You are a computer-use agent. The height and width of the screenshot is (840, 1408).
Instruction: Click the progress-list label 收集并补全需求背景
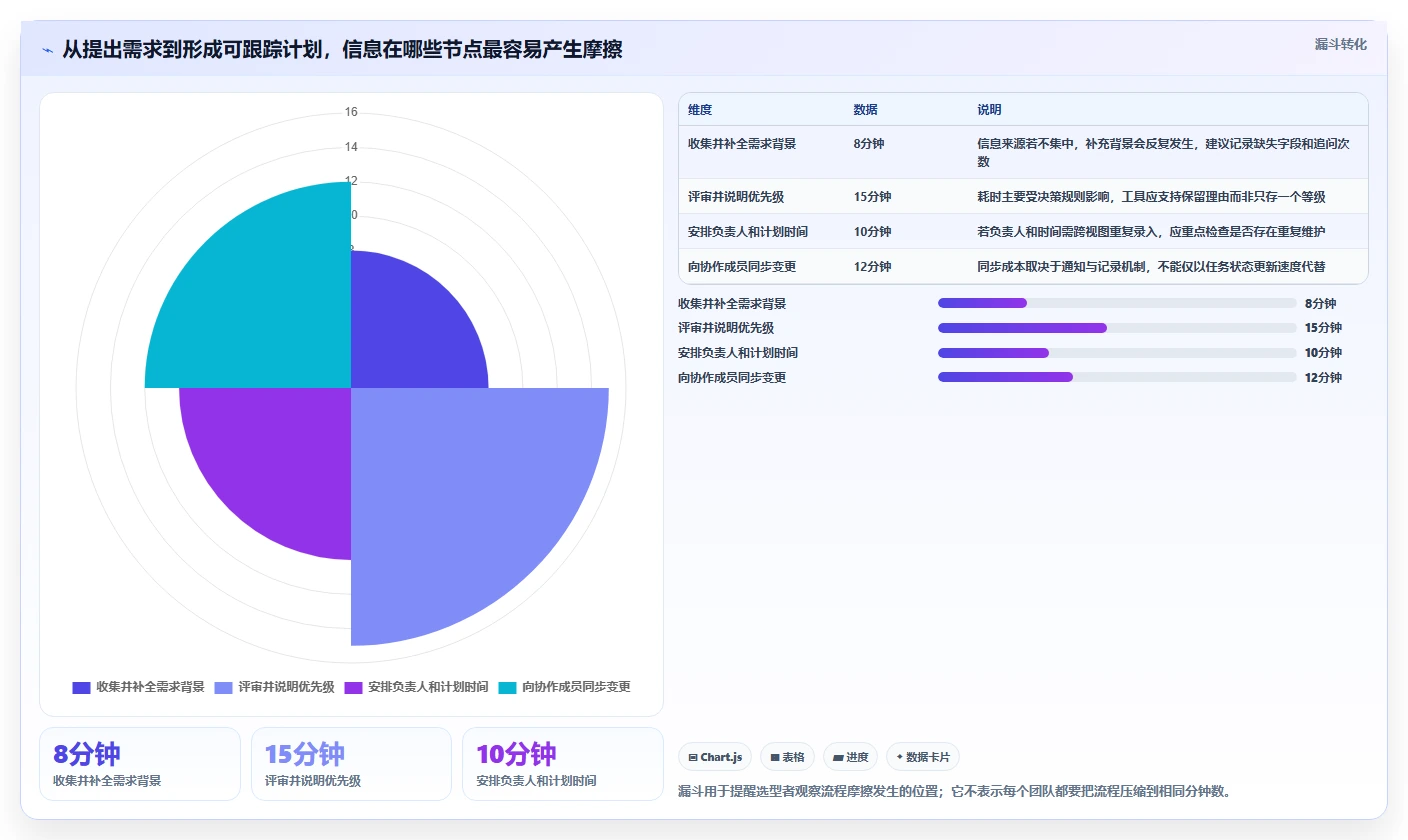732,303
